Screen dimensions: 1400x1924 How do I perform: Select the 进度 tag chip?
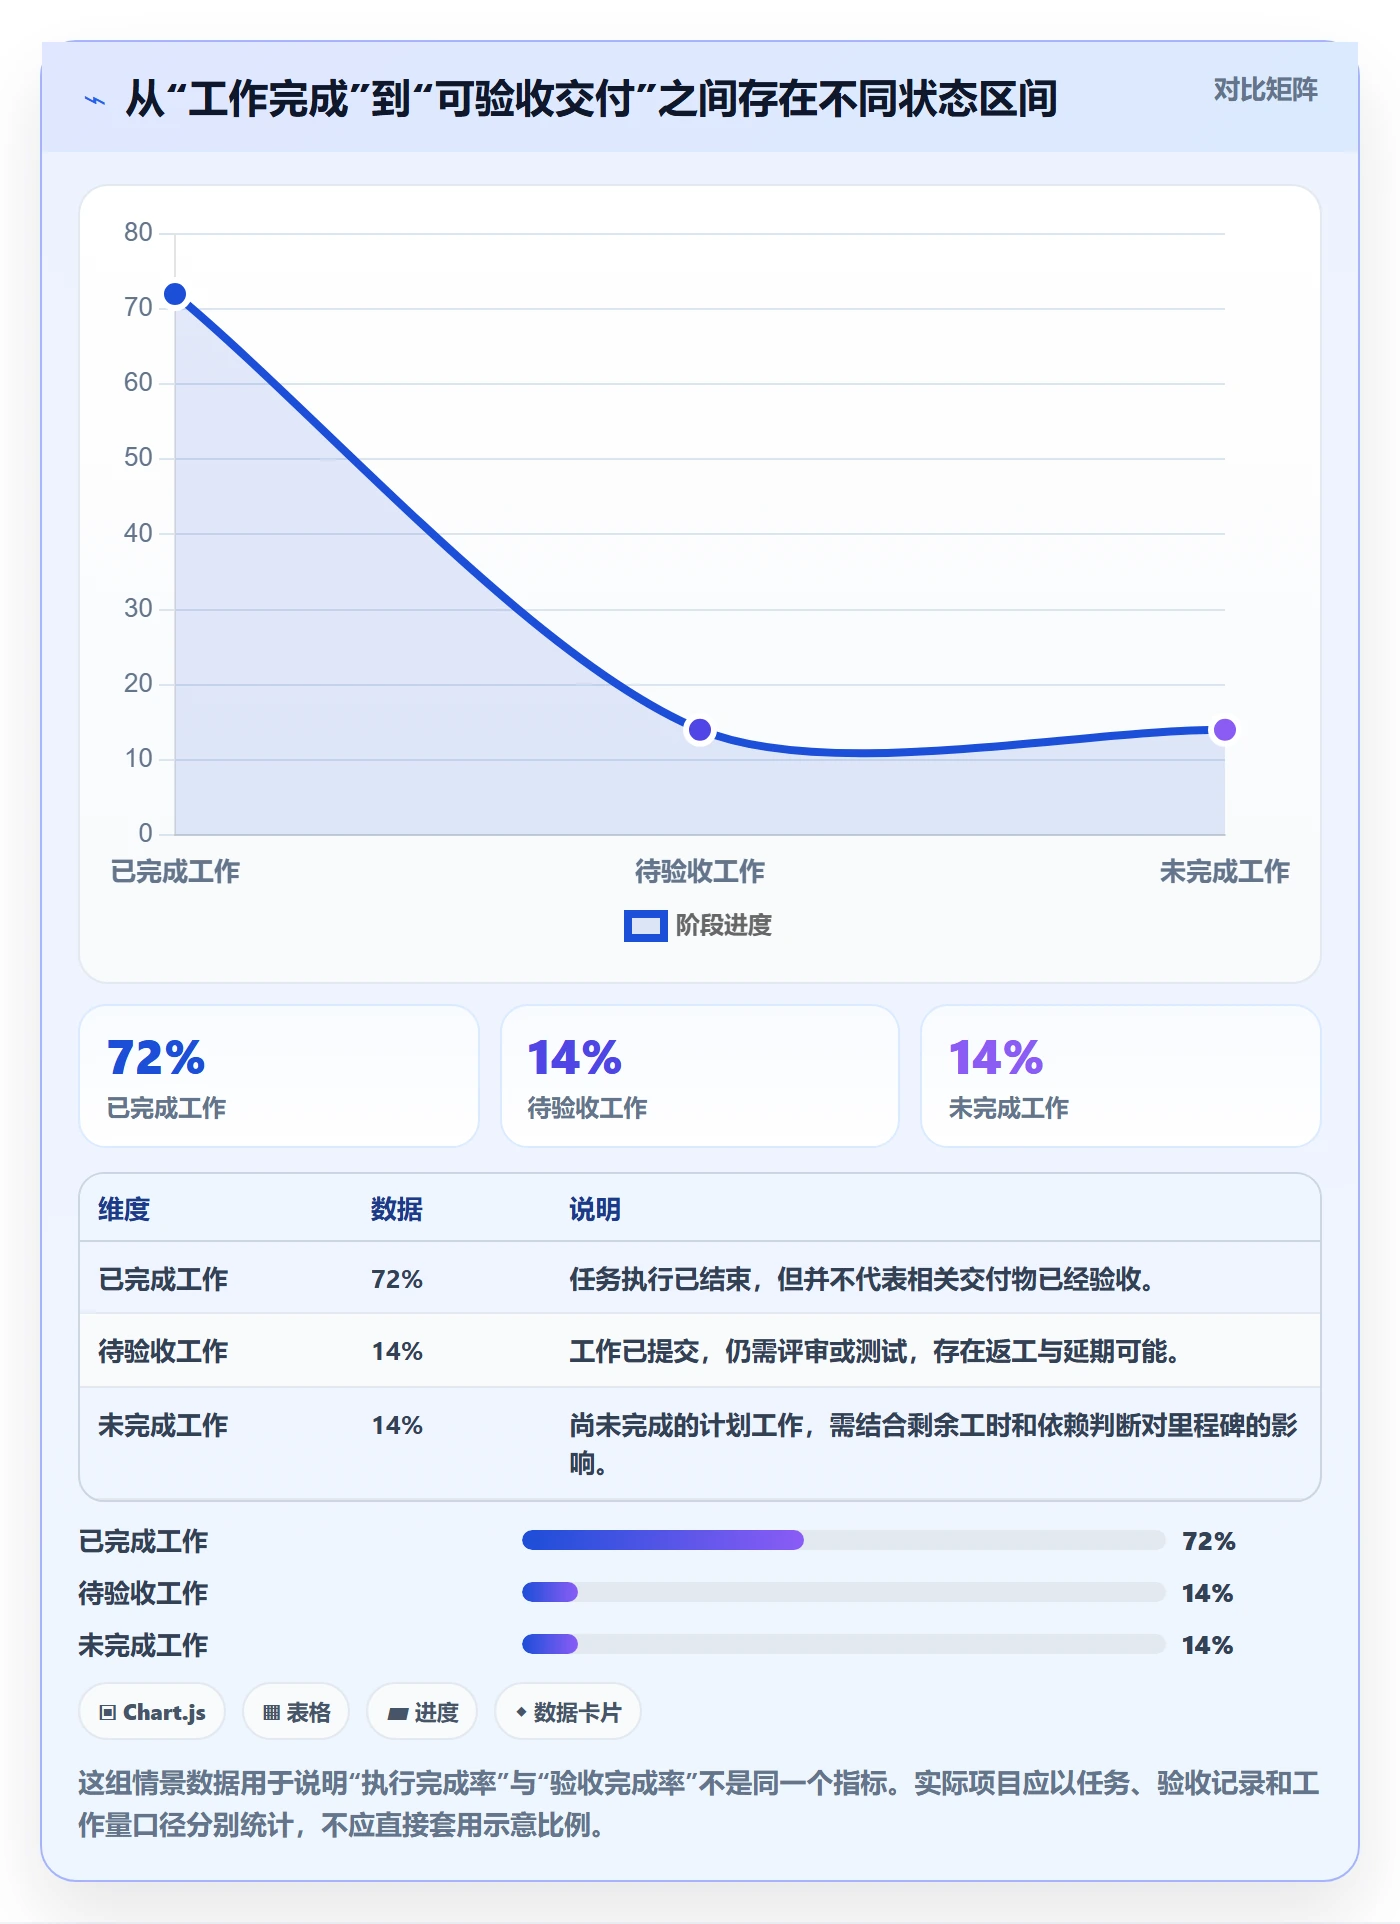coord(422,1712)
